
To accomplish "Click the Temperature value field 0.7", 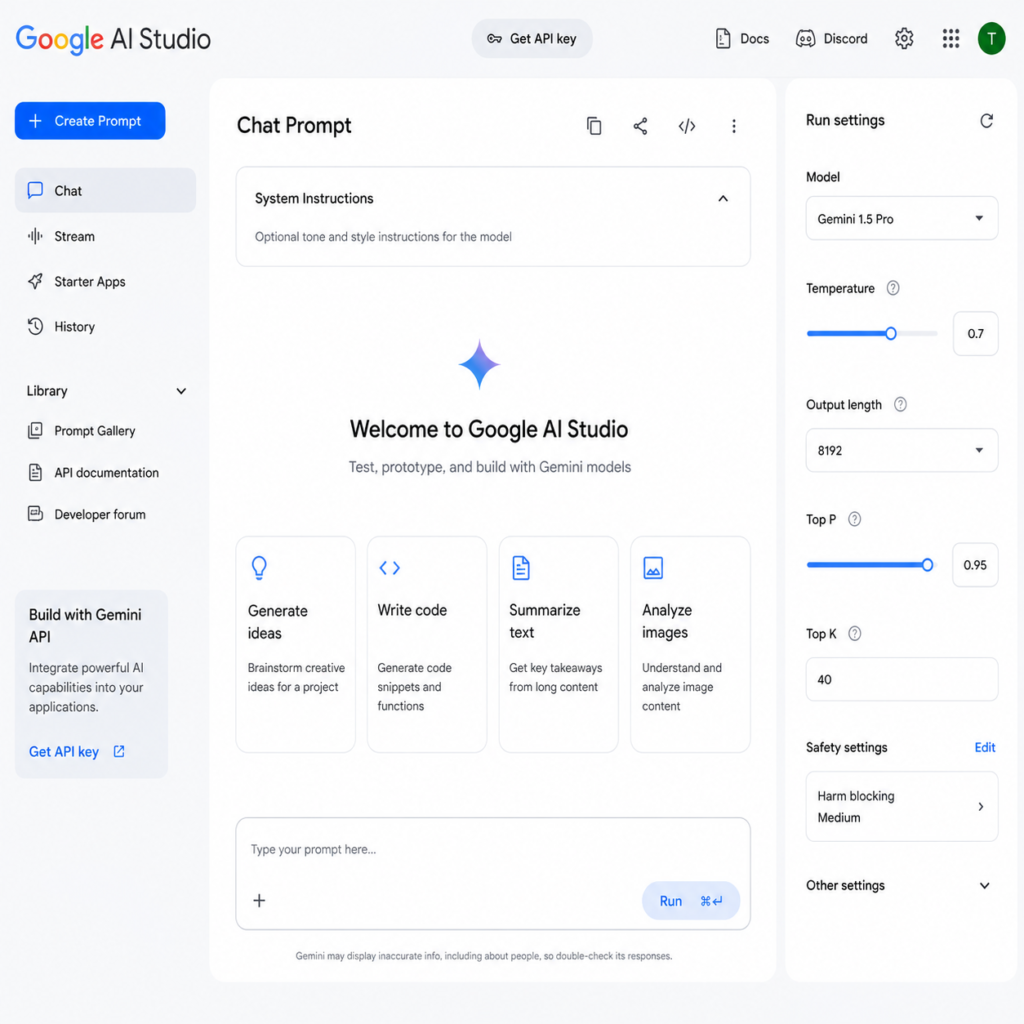I will pos(975,334).
